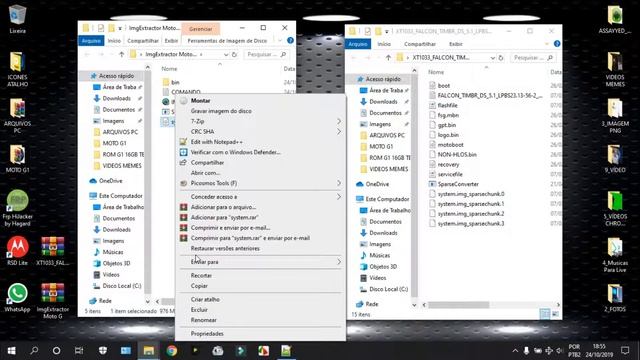Viewport: 640px width, 360px height.
Task: Choose Excluir in context menu
Action: pyautogui.click(x=260, y=309)
